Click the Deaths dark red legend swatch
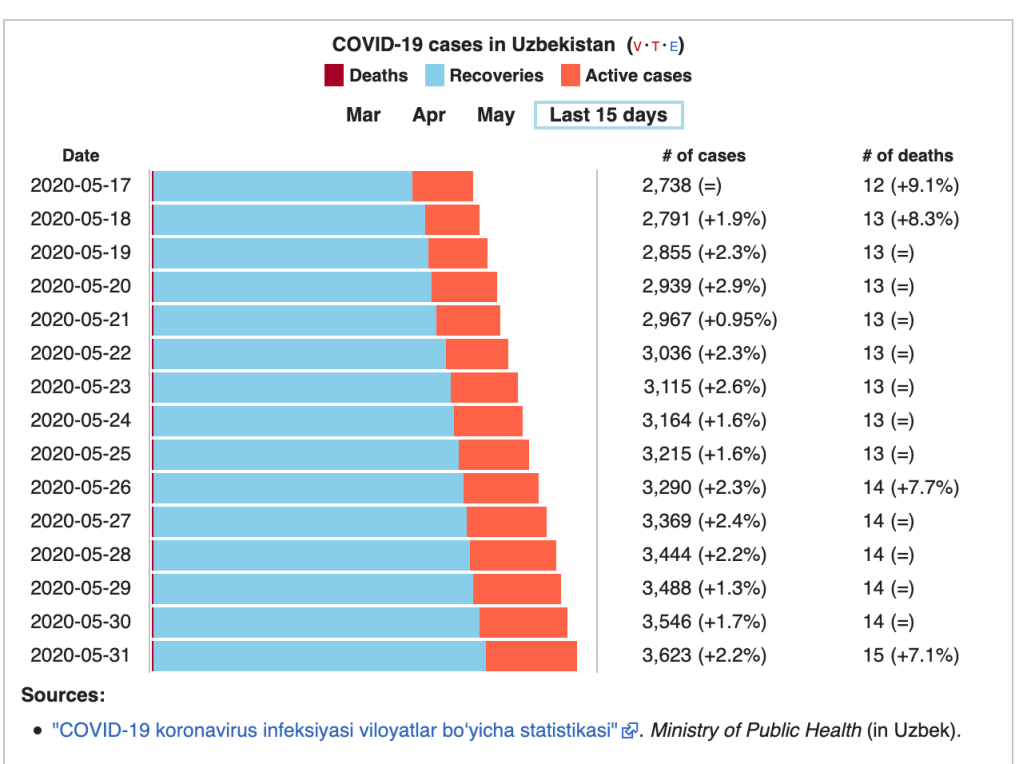This screenshot has height=764, width=1023. point(334,75)
